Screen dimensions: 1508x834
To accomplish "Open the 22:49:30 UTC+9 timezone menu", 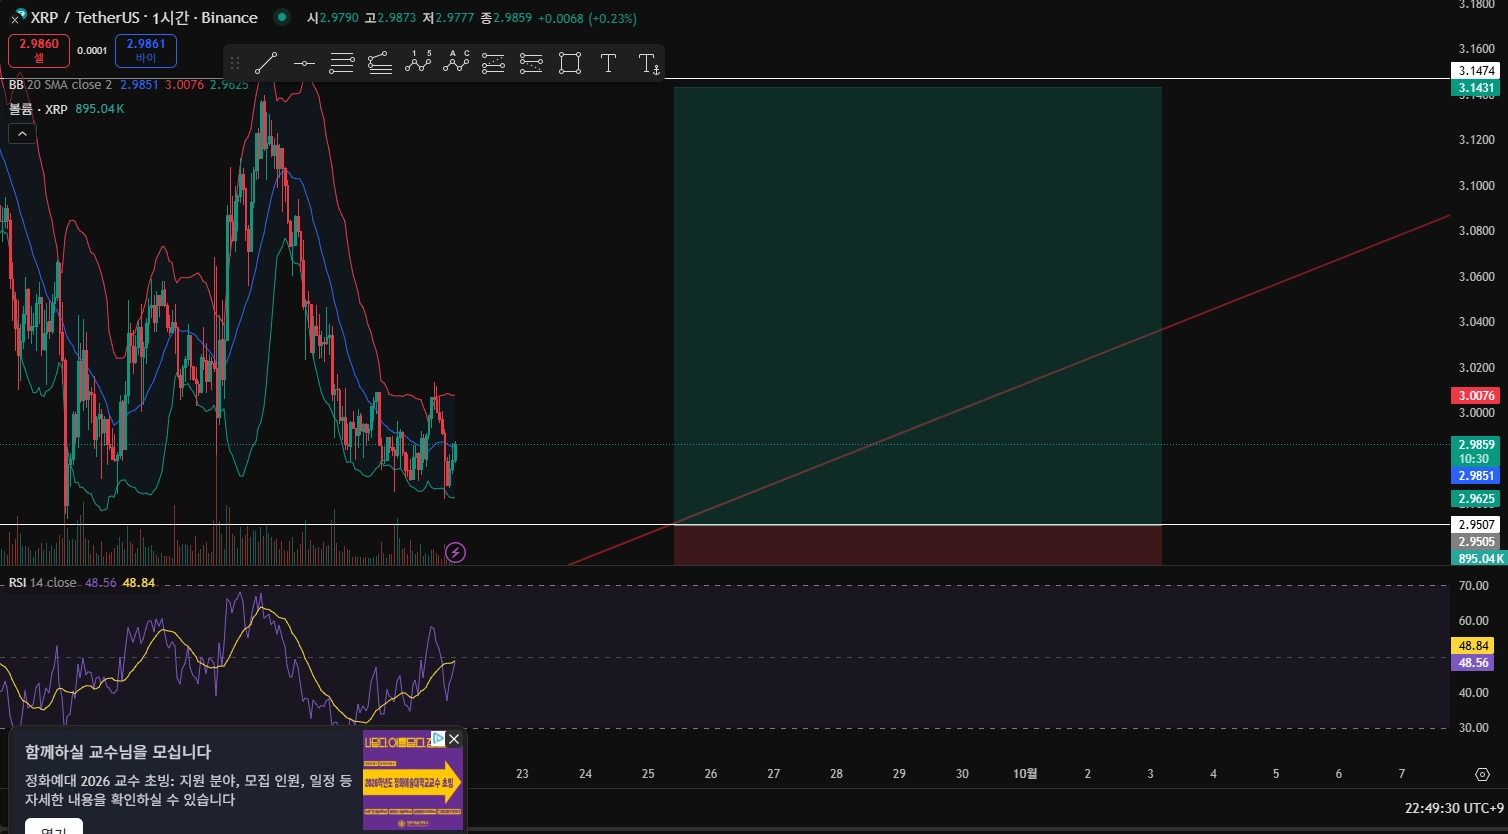I will pos(1454,808).
